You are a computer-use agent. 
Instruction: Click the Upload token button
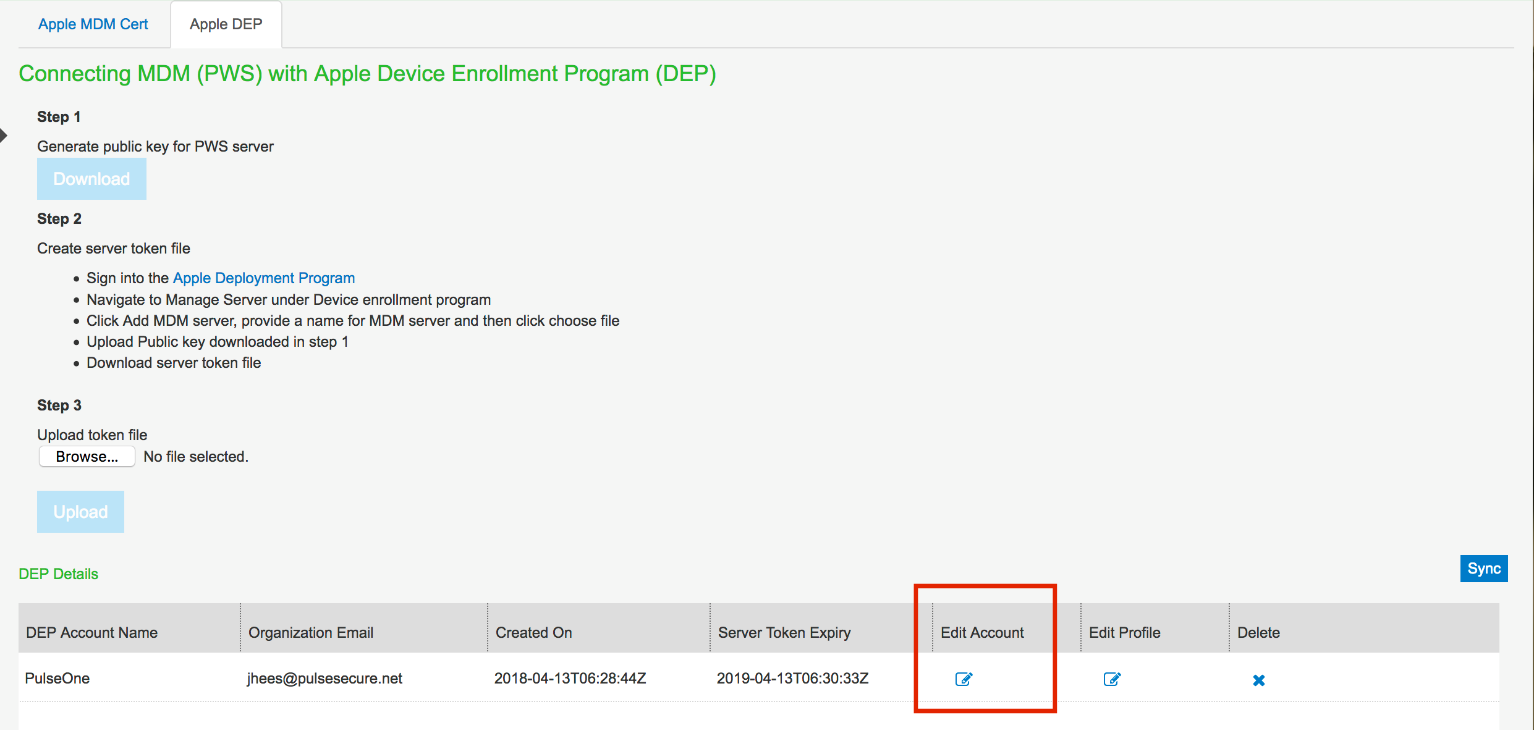click(81, 512)
